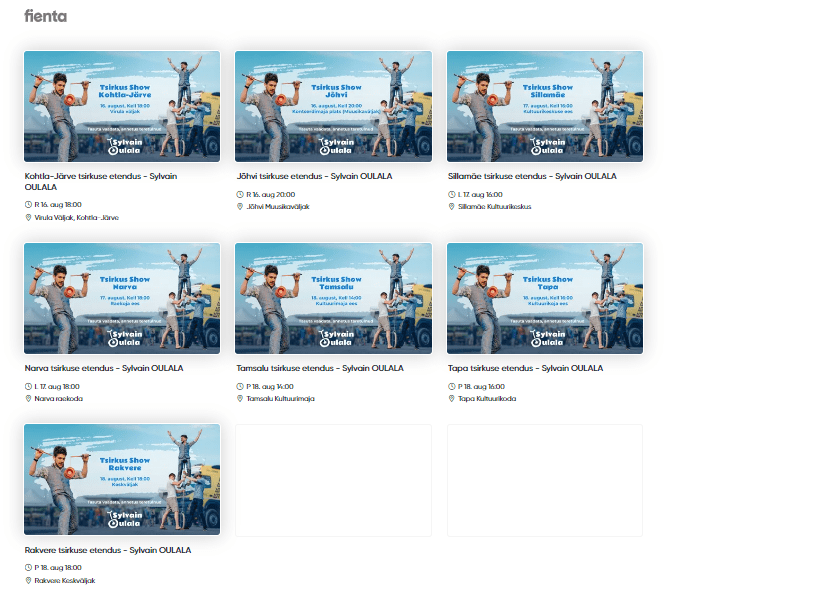Click location pin beside Narva raekoda

tap(28, 398)
